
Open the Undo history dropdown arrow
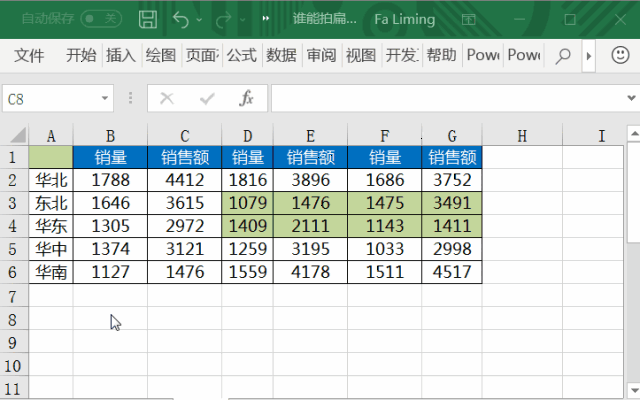coord(199,19)
